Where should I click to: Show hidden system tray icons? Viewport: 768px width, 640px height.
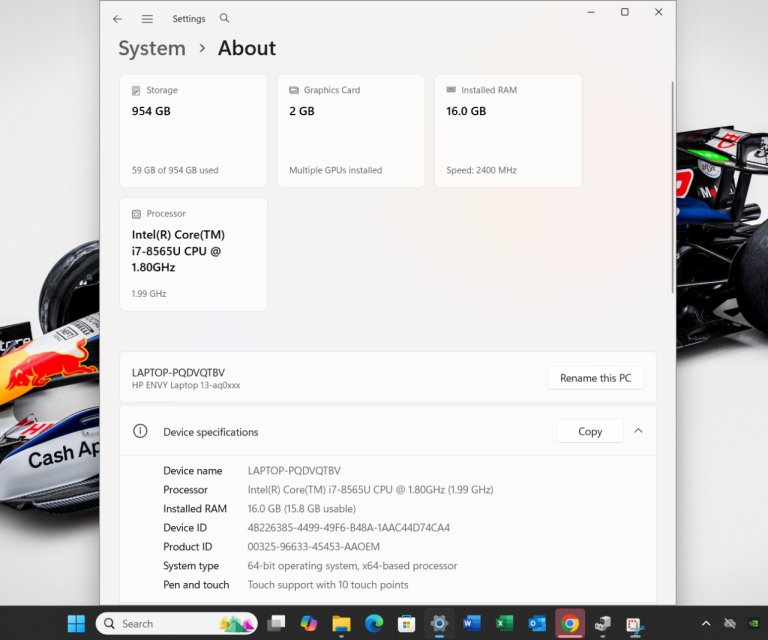pyautogui.click(x=706, y=623)
